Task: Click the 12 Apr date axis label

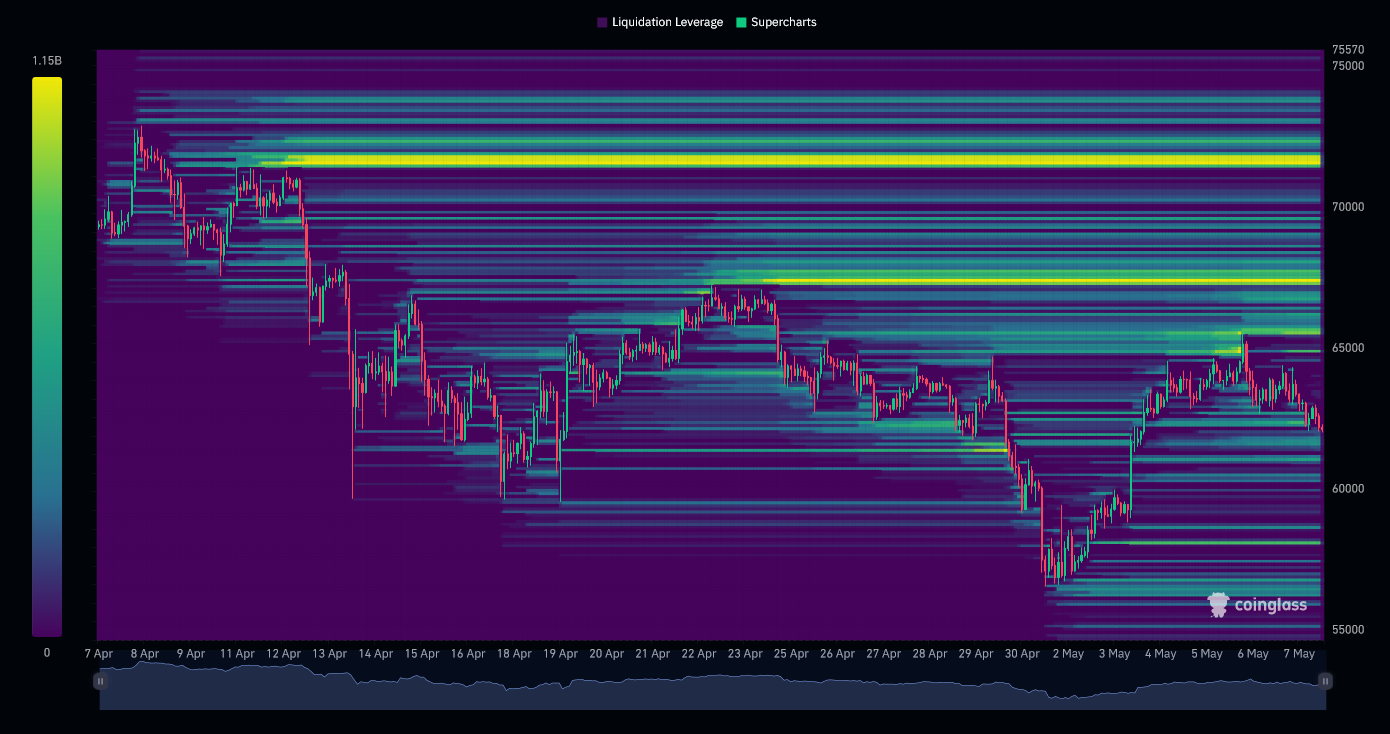Action: click(283, 654)
